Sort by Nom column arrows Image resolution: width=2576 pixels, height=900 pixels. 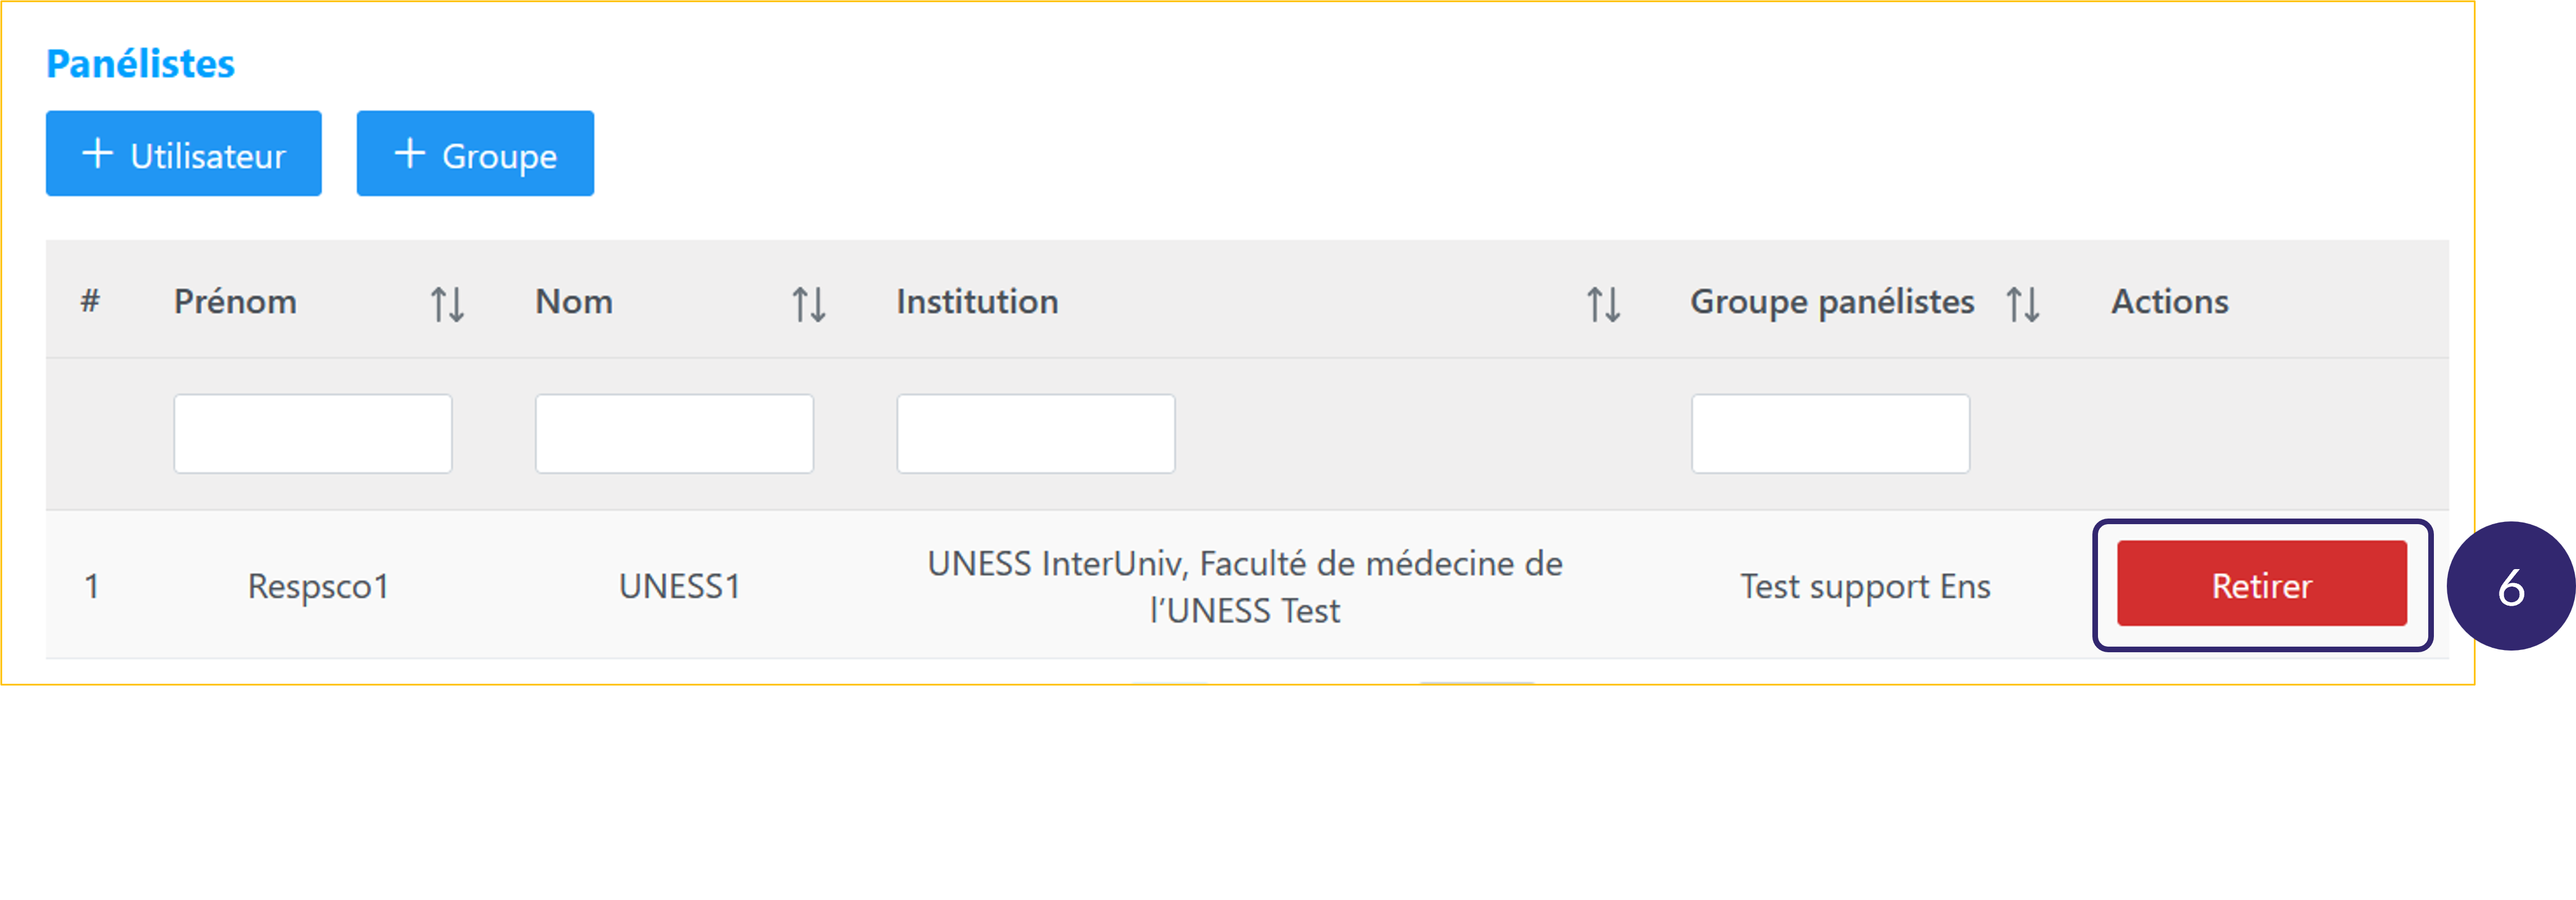[808, 303]
